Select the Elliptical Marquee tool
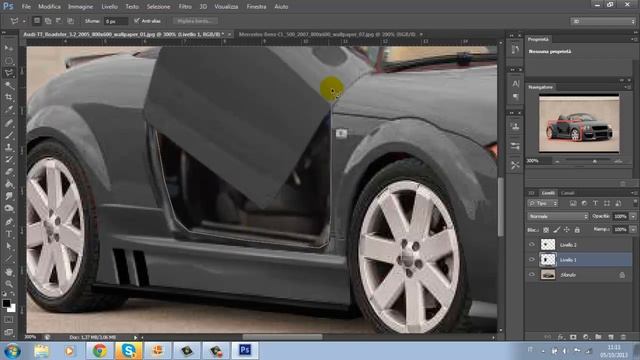640x360 pixels. 9,60
